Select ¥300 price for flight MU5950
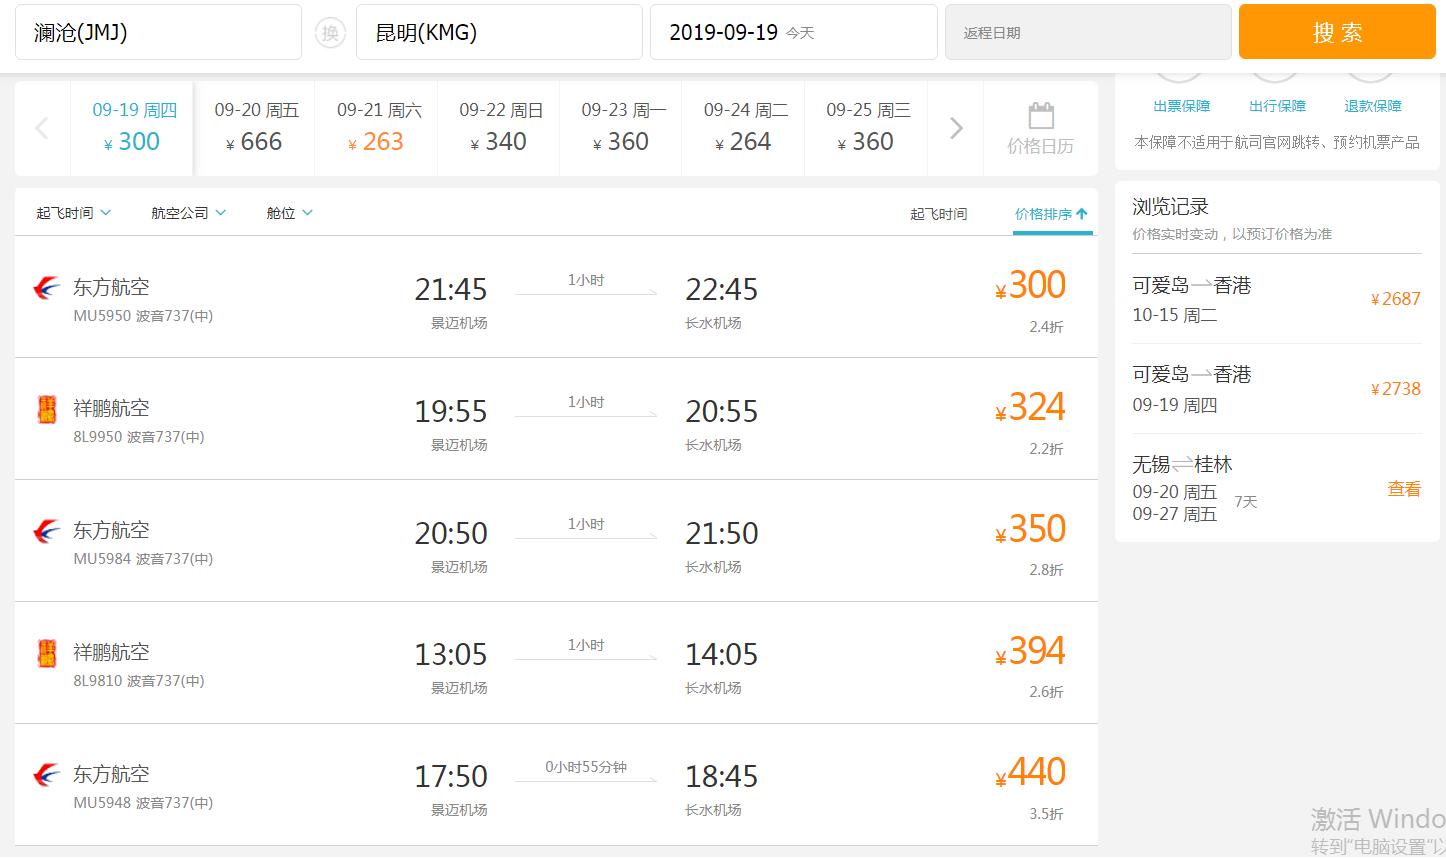 tap(1031, 286)
